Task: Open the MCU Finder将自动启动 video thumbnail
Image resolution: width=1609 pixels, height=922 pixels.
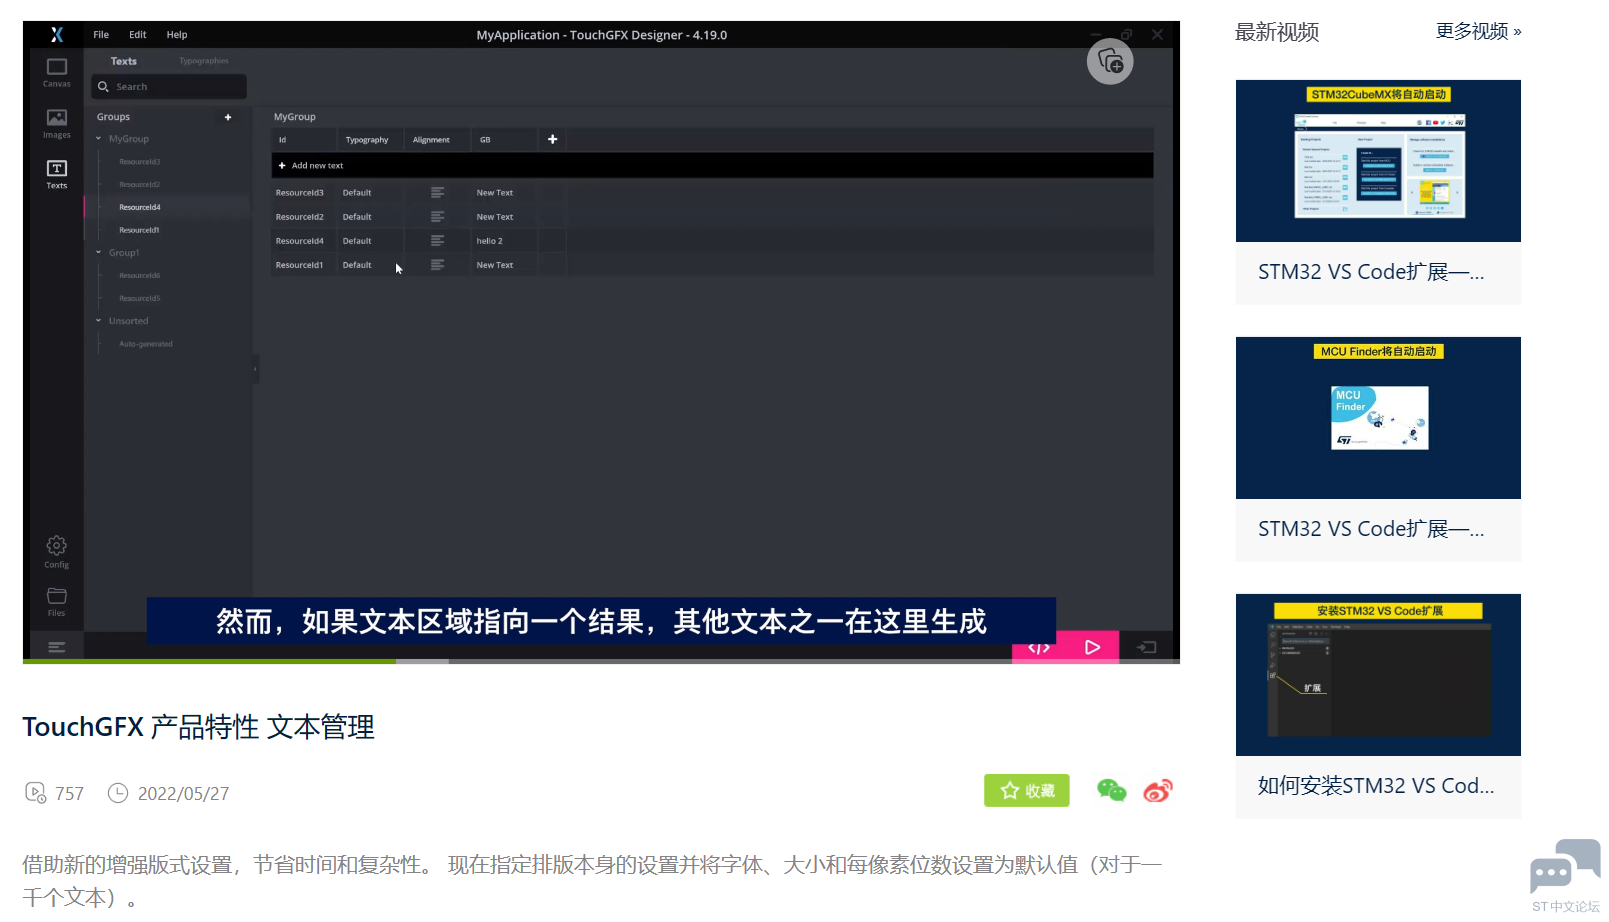Action: pyautogui.click(x=1378, y=418)
